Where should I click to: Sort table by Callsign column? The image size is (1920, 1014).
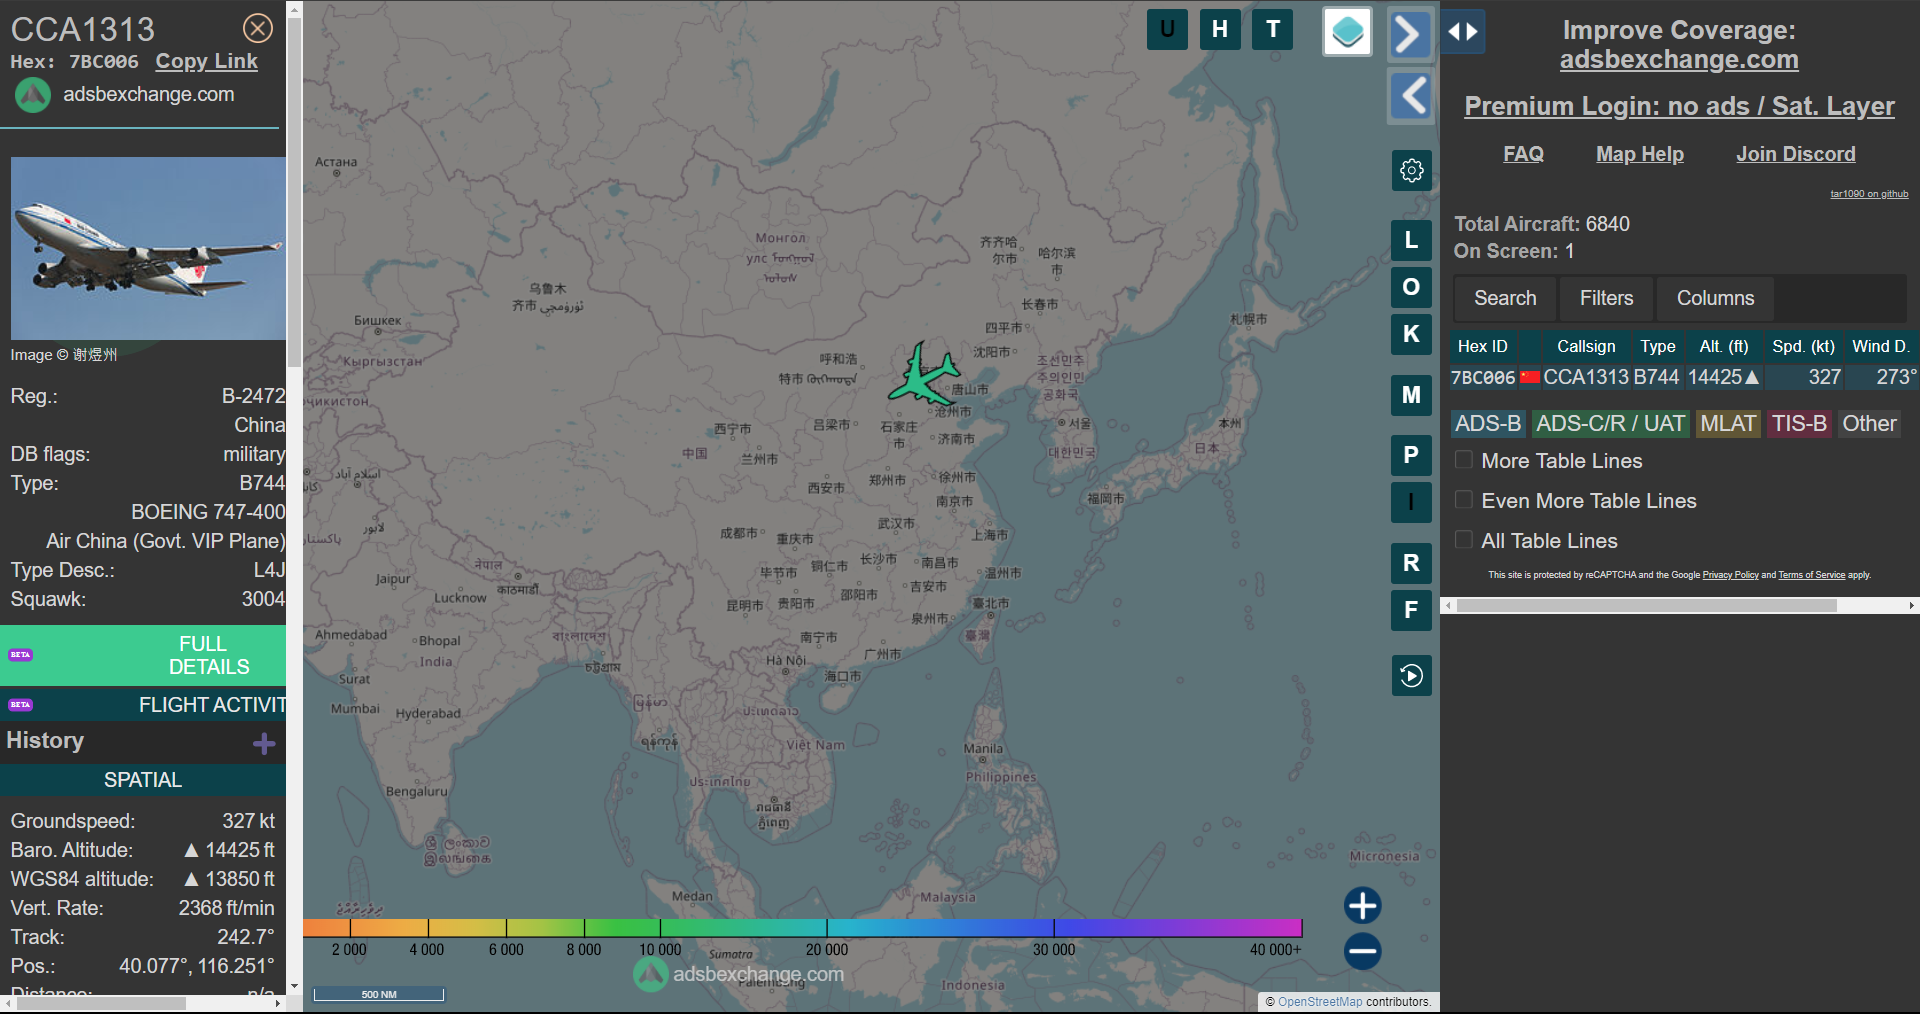coord(1586,346)
